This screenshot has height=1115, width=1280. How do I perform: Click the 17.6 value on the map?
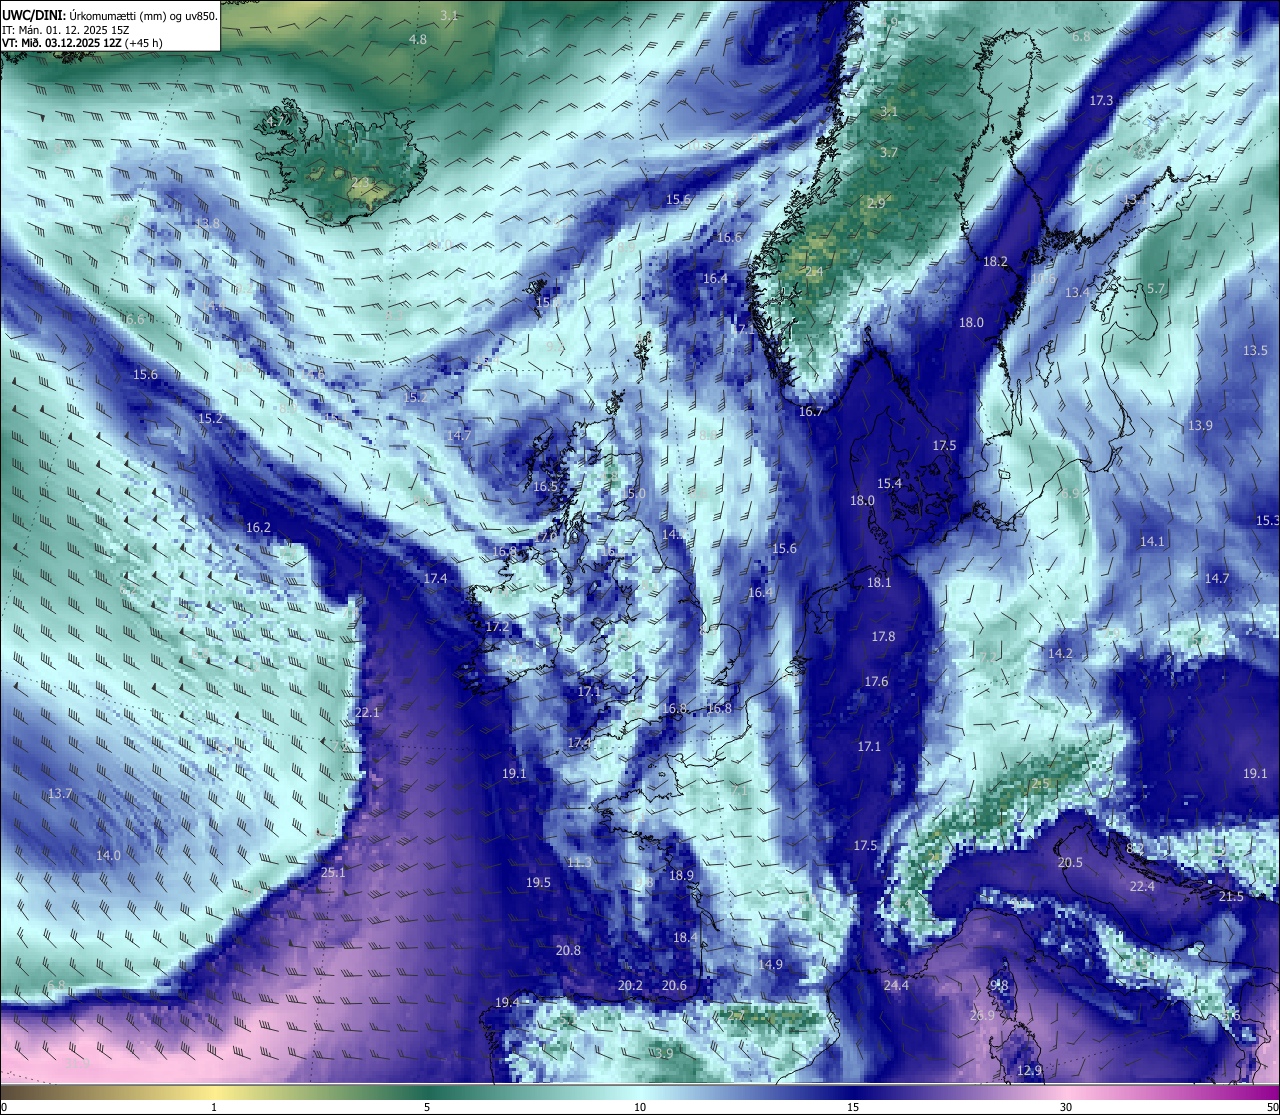pos(876,681)
